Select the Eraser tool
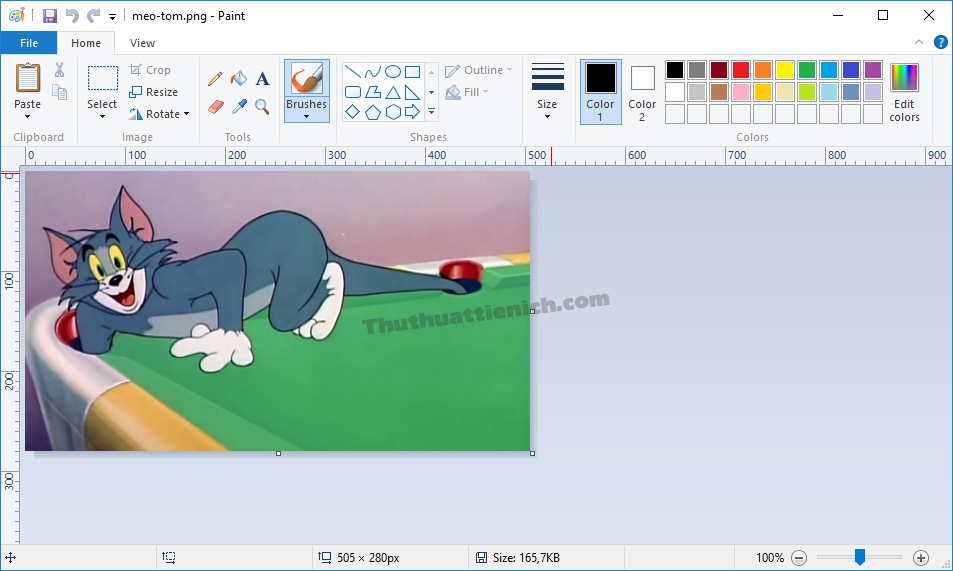Viewport: 953px width, 571px height. click(x=215, y=106)
